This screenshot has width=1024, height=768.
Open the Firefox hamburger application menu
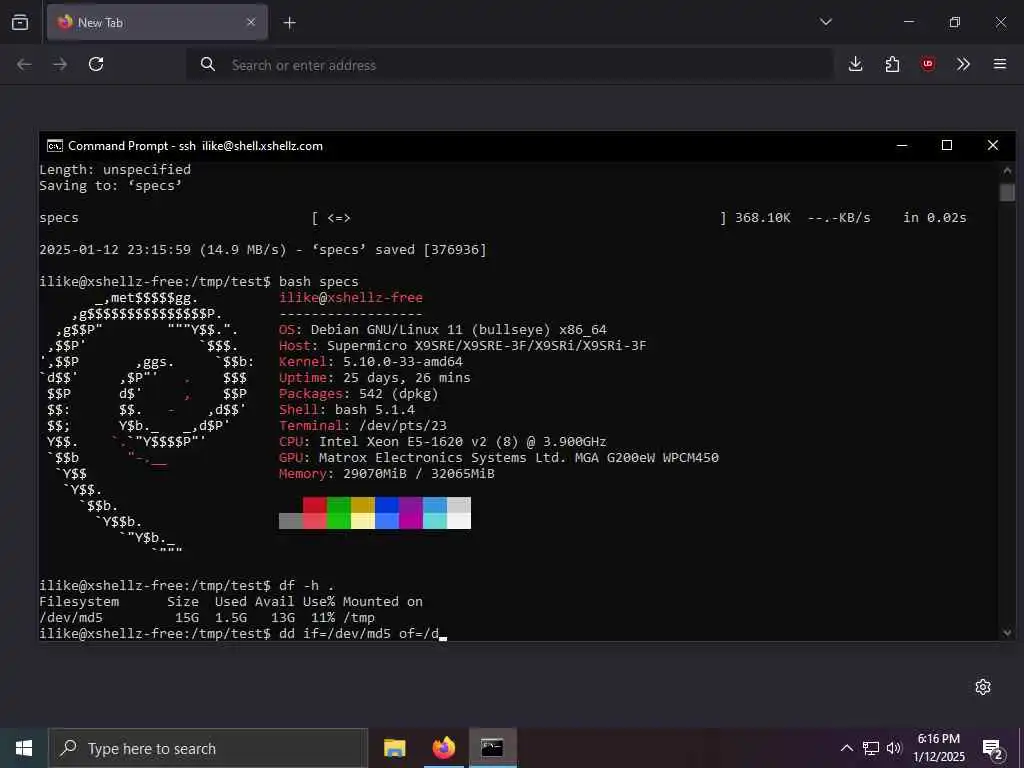point(1000,64)
